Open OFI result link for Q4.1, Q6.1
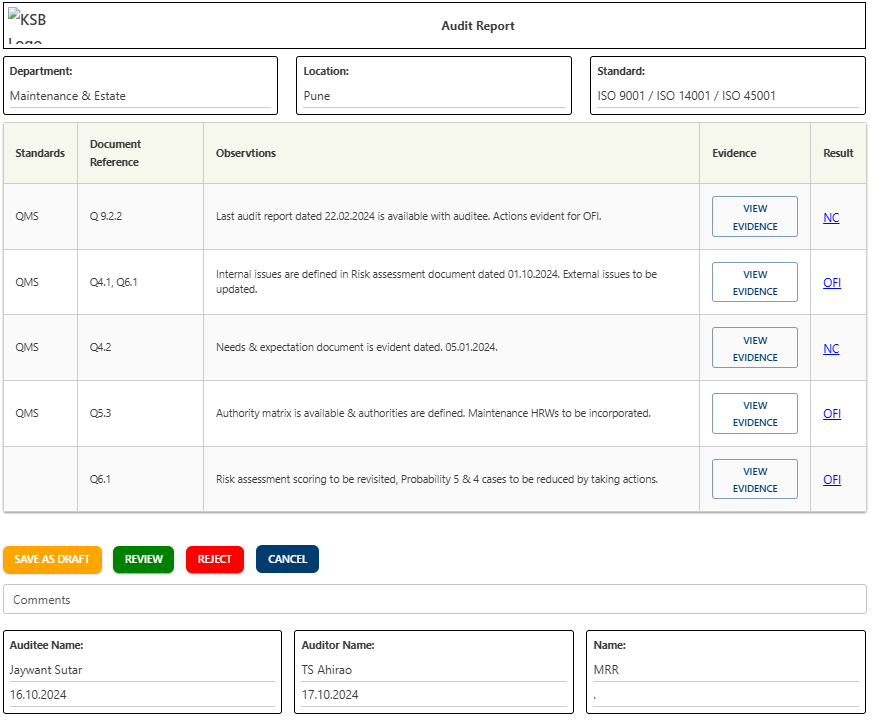Image resolution: width=881 pixels, height=723 pixels. pyautogui.click(x=831, y=283)
